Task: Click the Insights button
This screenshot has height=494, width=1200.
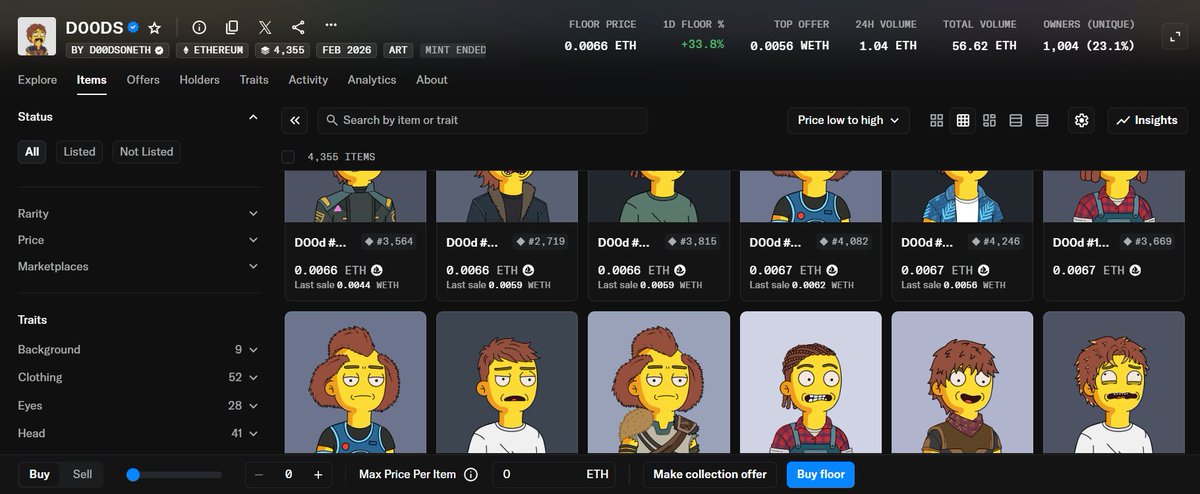Action: tap(1147, 120)
